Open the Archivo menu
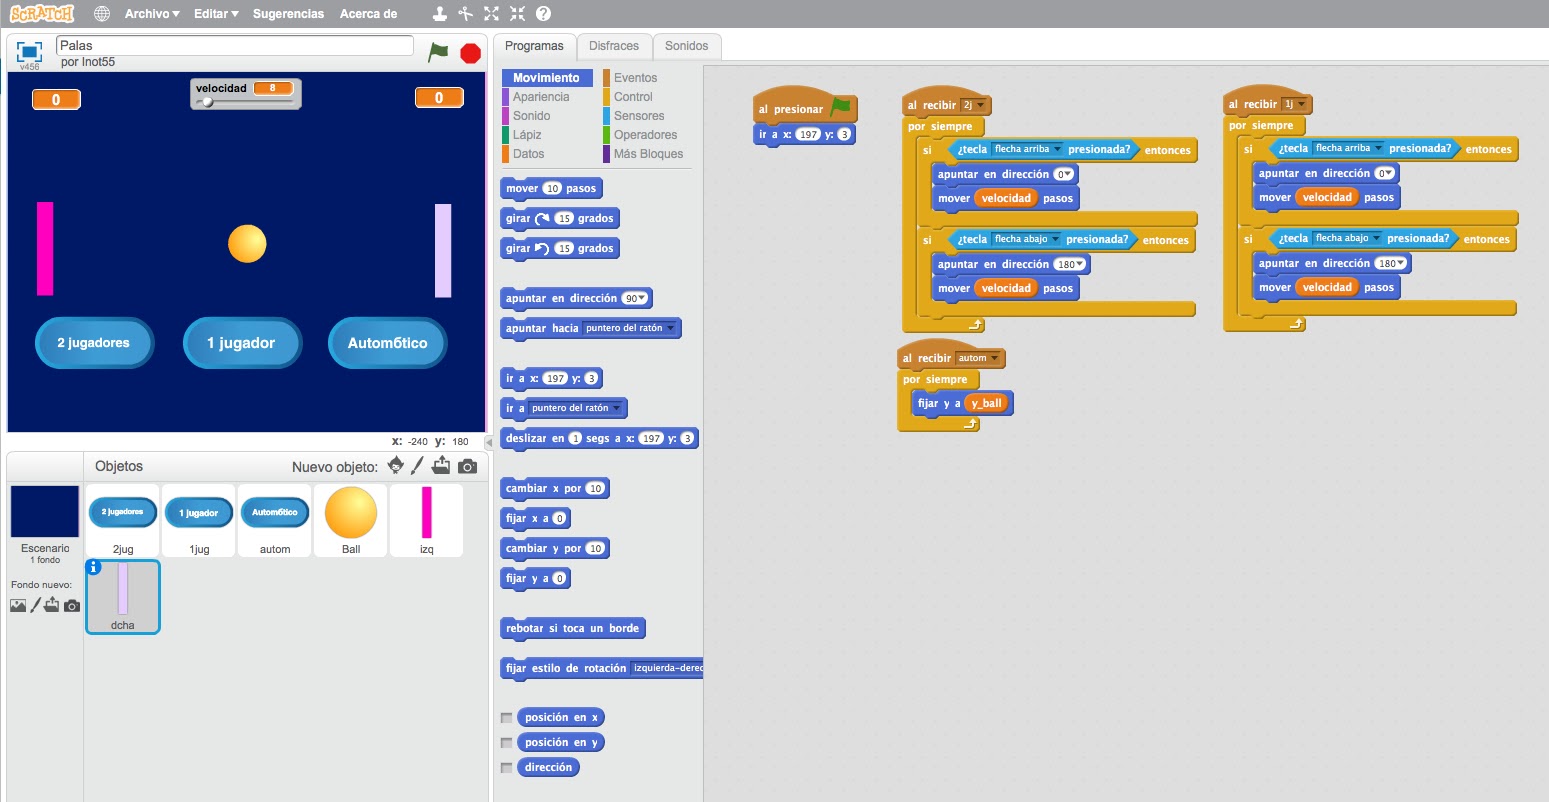The height and width of the screenshot is (802, 1549). 146,14
